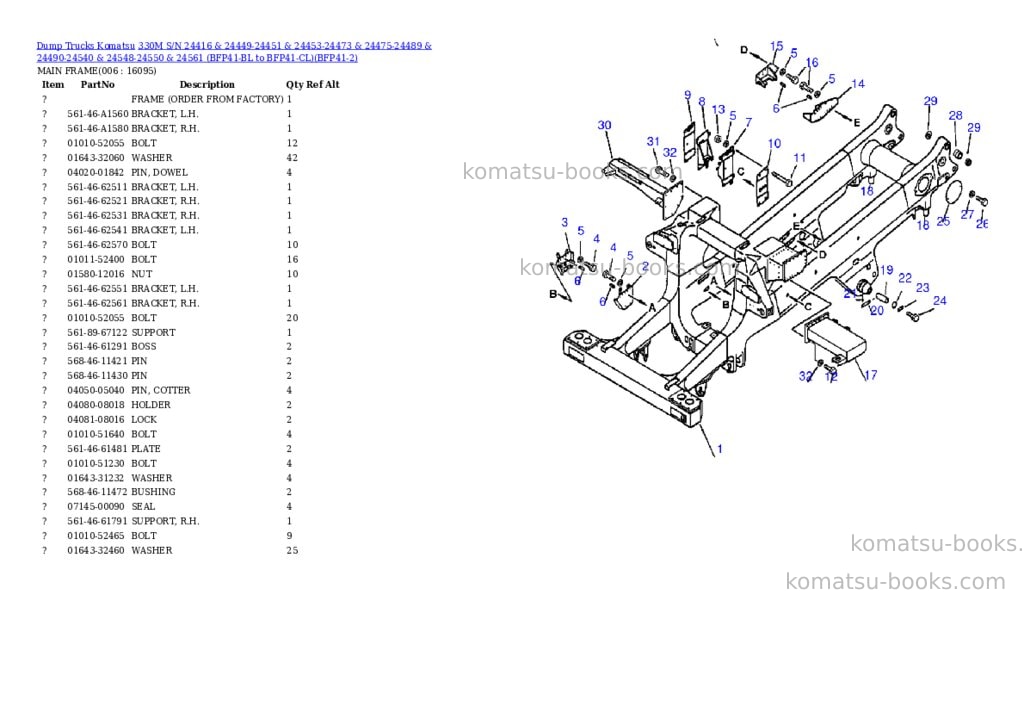
Task: Click callout number 19 in the diagram
Action: [x=886, y=270]
